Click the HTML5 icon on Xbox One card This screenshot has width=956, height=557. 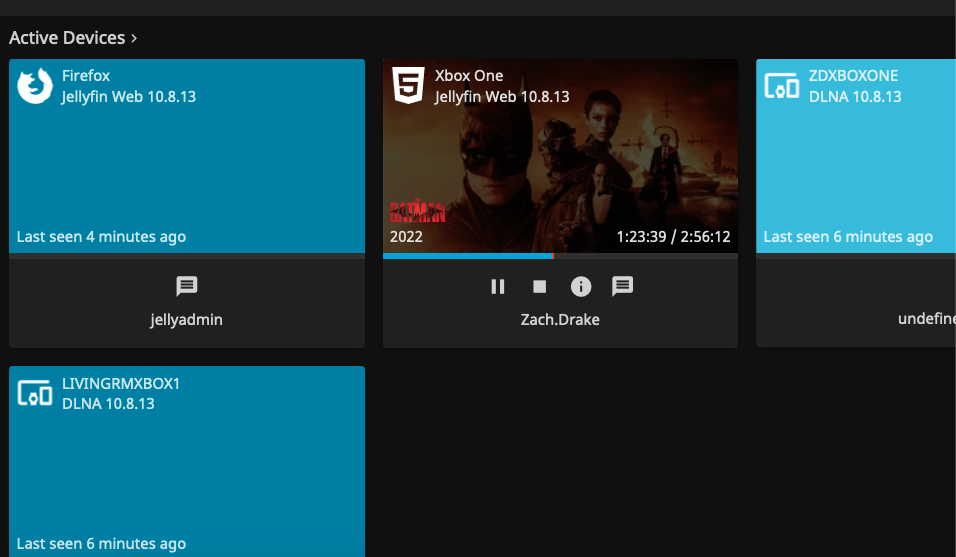(x=408, y=86)
